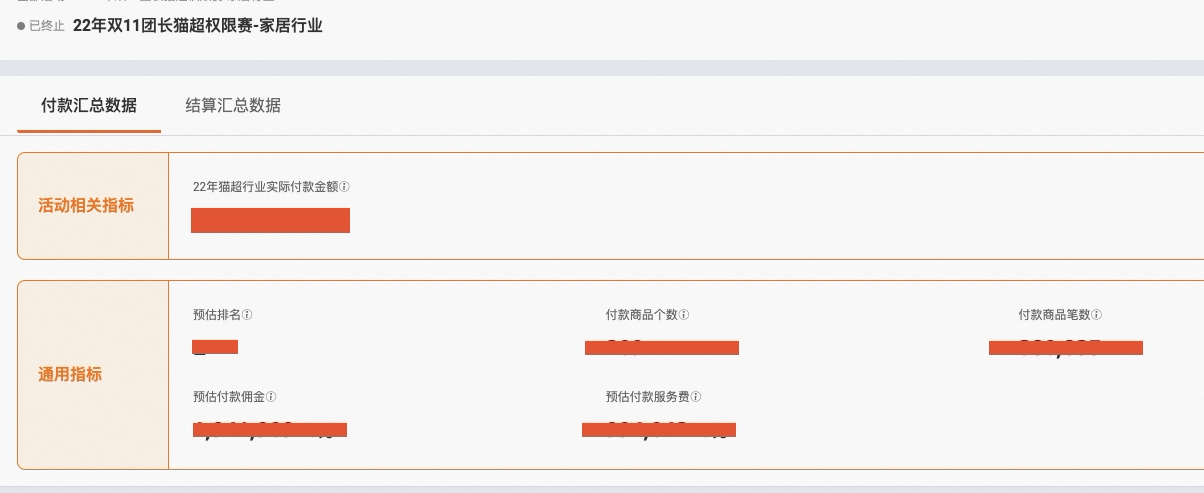Click the 已终止 status label

click(x=46, y=27)
